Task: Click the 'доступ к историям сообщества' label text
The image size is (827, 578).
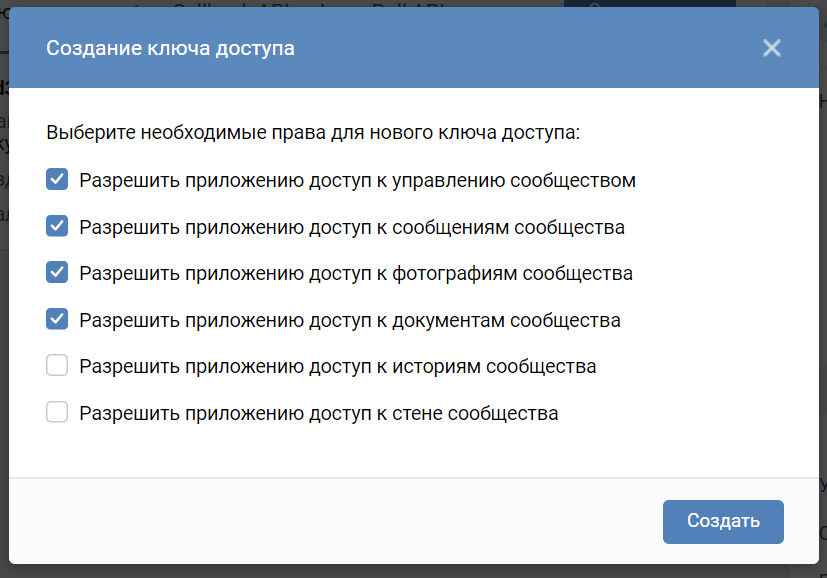Action: (x=338, y=366)
